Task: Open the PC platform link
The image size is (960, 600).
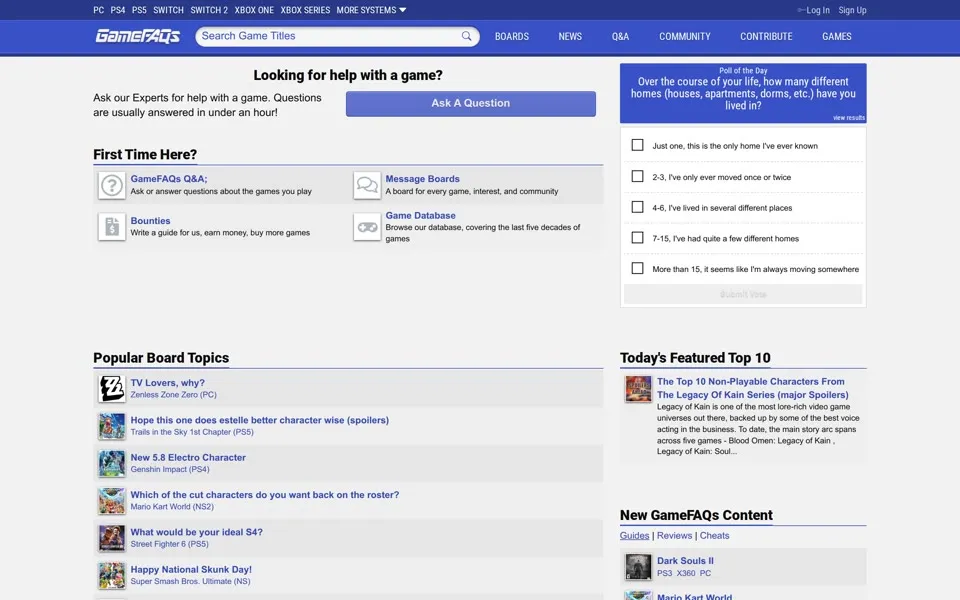Action: (99, 10)
